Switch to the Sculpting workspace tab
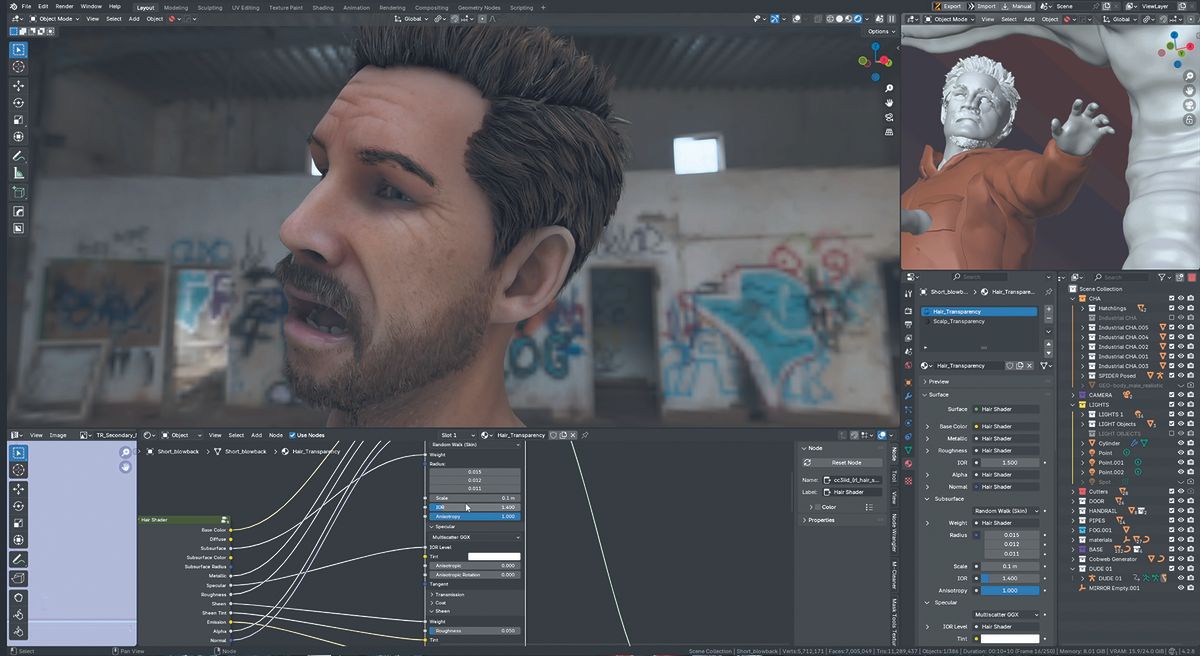The image size is (1200, 656). (x=210, y=7)
